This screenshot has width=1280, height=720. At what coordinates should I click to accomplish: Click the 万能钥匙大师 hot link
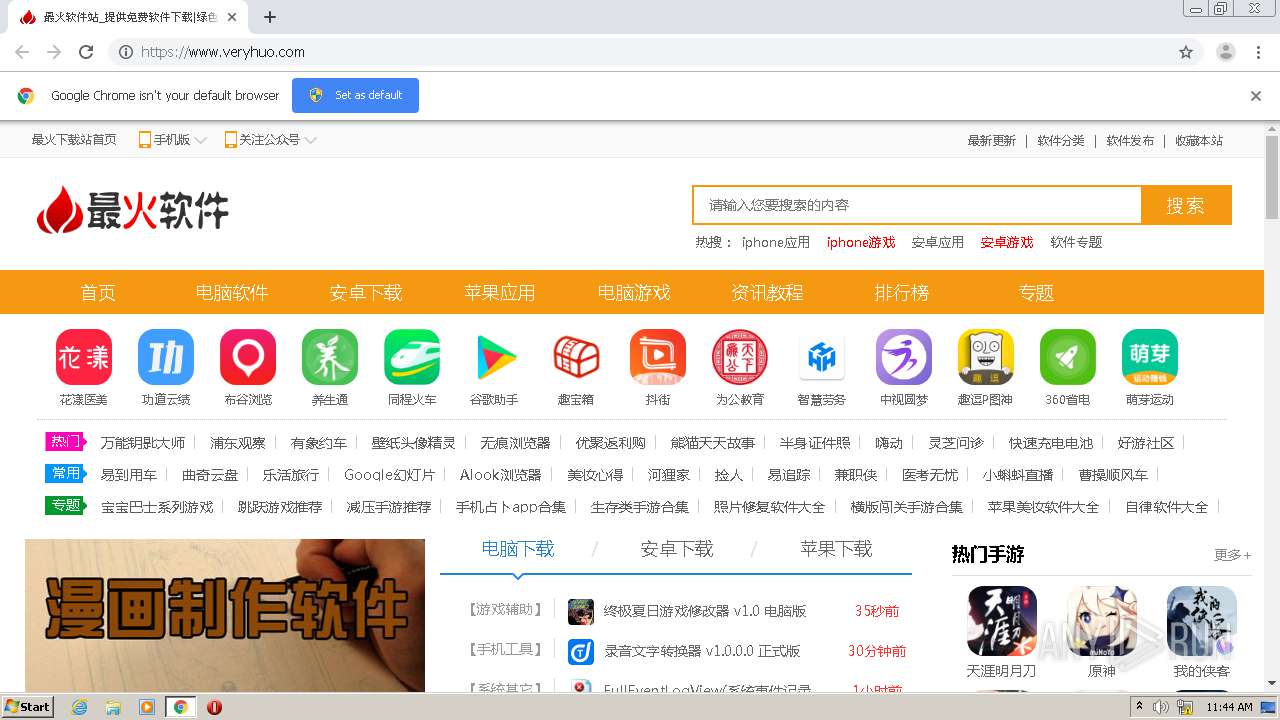pyautogui.click(x=143, y=443)
